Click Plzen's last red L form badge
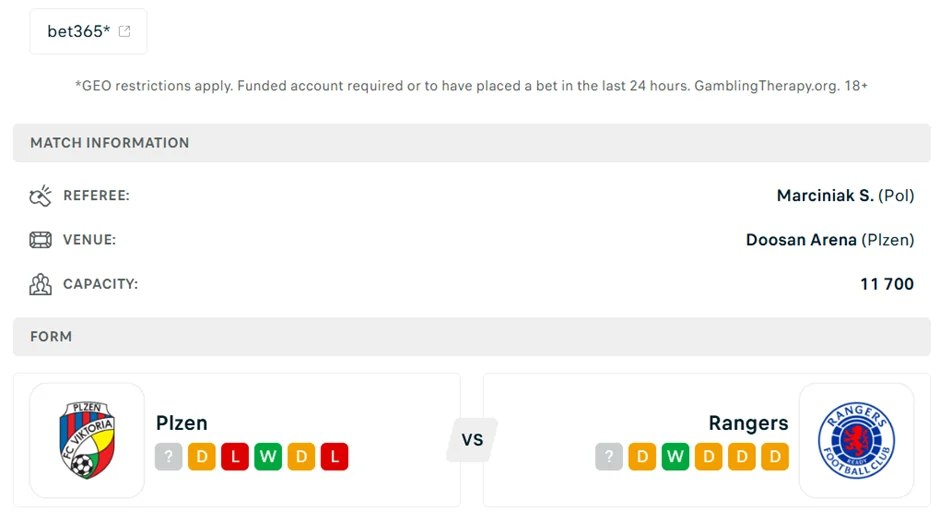The image size is (940, 524). click(334, 457)
